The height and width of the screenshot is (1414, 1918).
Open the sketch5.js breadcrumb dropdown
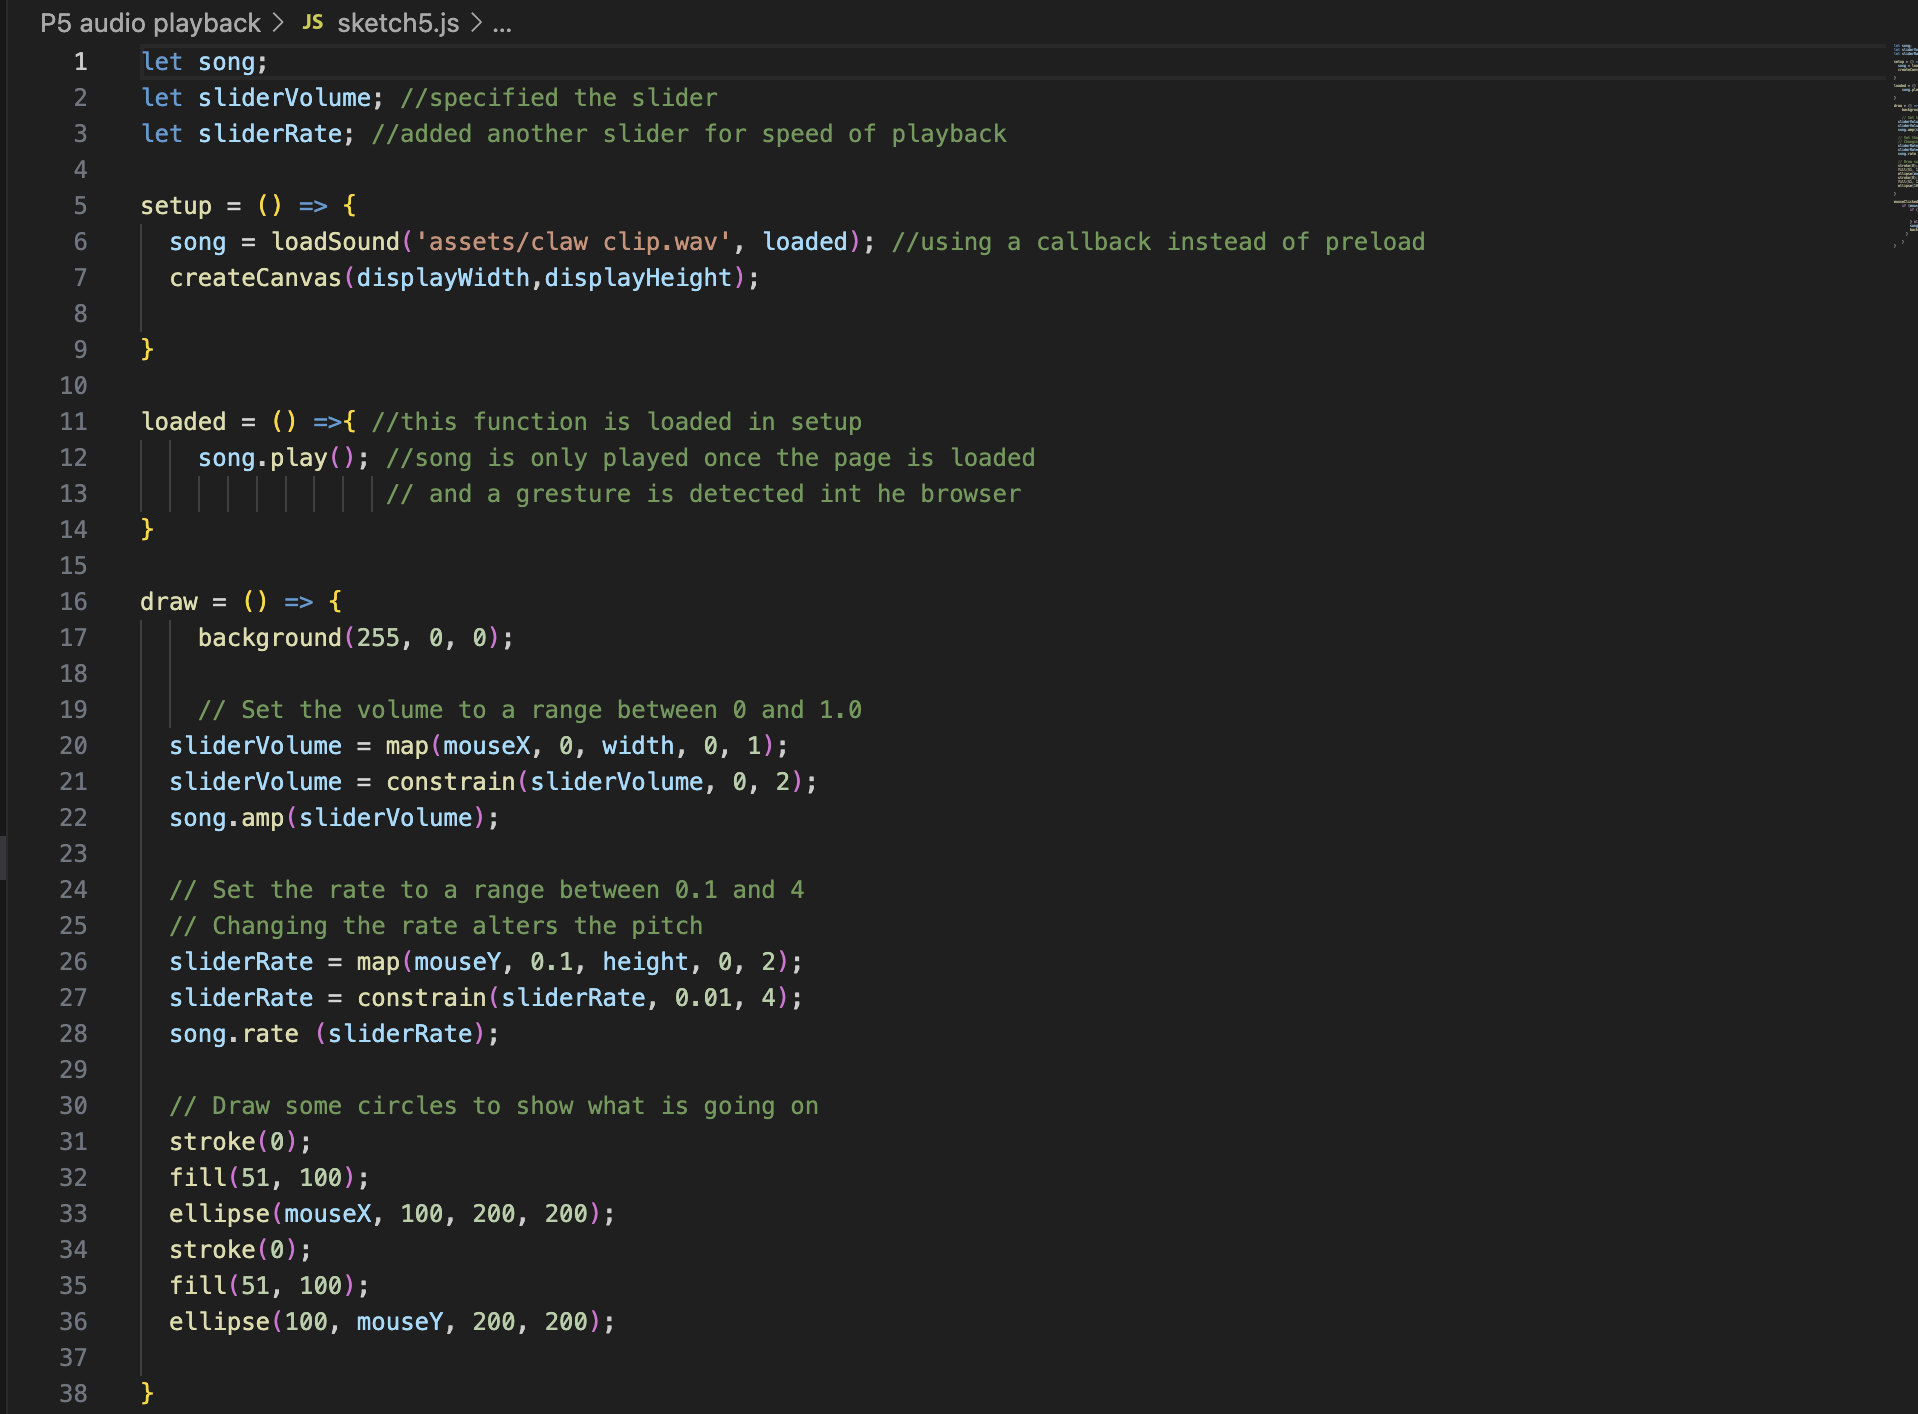[396, 23]
